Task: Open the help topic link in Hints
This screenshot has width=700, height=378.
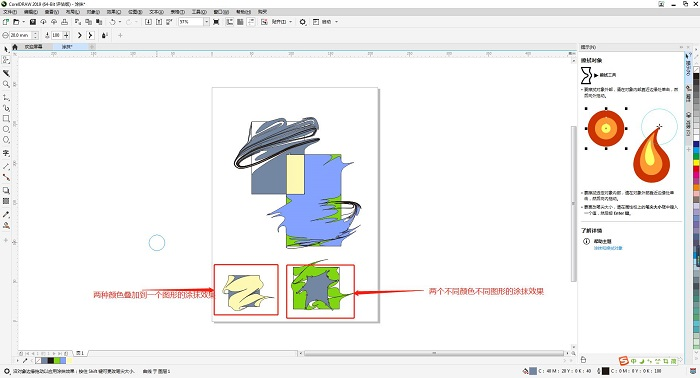Action: coord(608,248)
